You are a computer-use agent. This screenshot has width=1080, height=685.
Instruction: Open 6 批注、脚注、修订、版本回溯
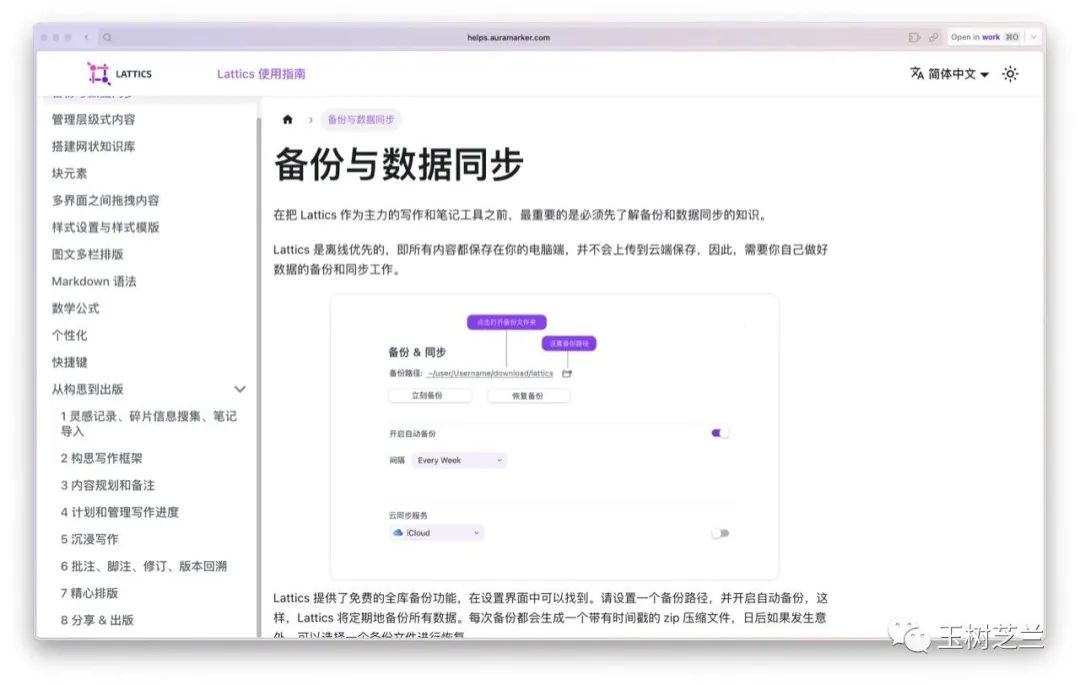pyautogui.click(x=144, y=566)
